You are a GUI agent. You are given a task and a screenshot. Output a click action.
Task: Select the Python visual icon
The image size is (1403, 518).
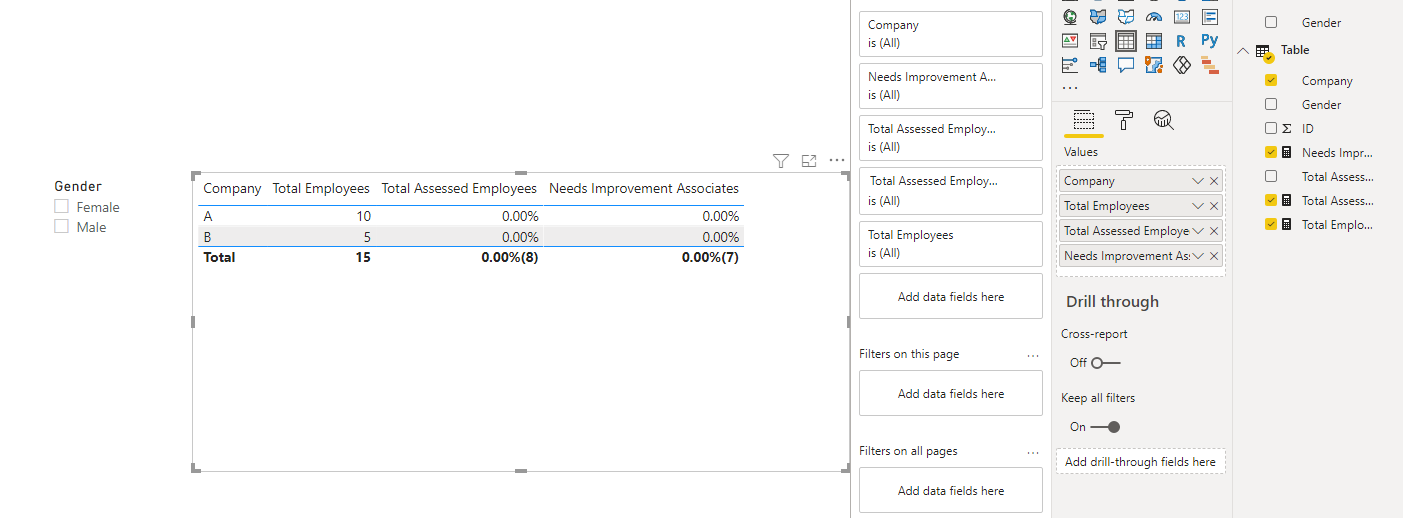click(x=1210, y=41)
